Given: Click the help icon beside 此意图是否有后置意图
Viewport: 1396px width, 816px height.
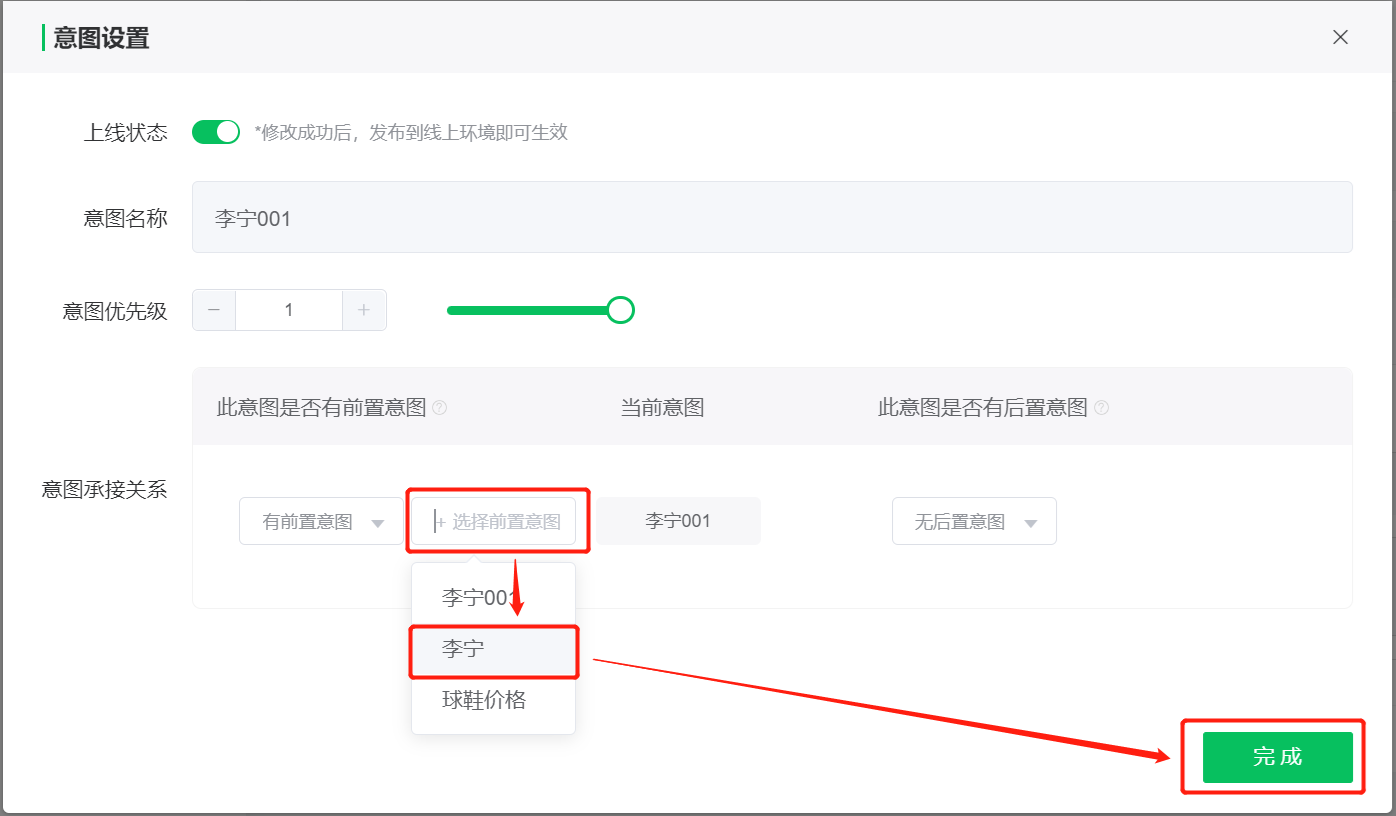Looking at the screenshot, I should coord(1101,408).
